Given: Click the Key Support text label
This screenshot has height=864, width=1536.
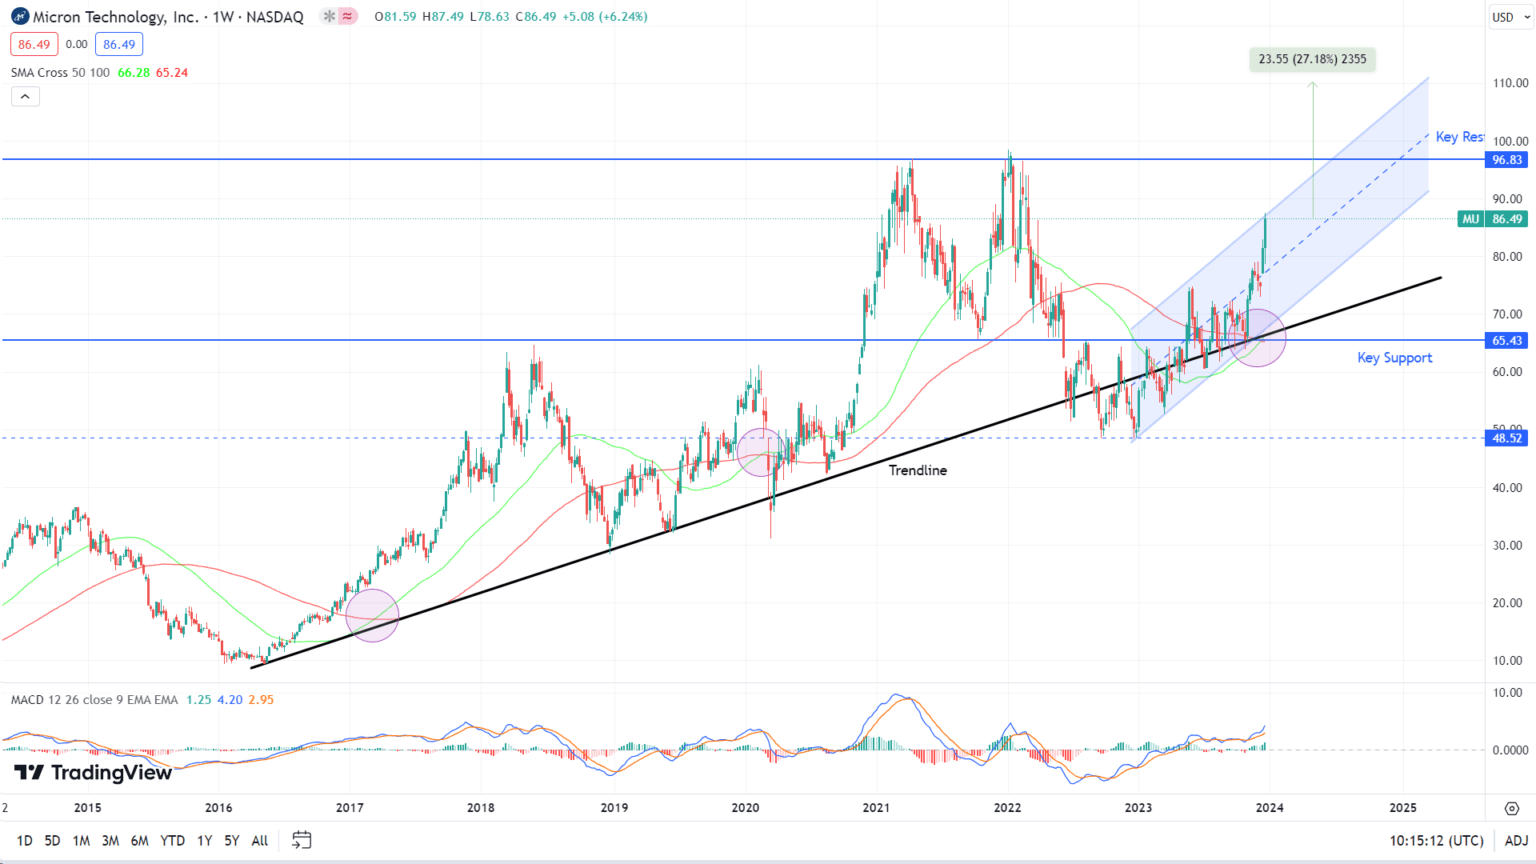Looking at the screenshot, I should coord(1394,358).
